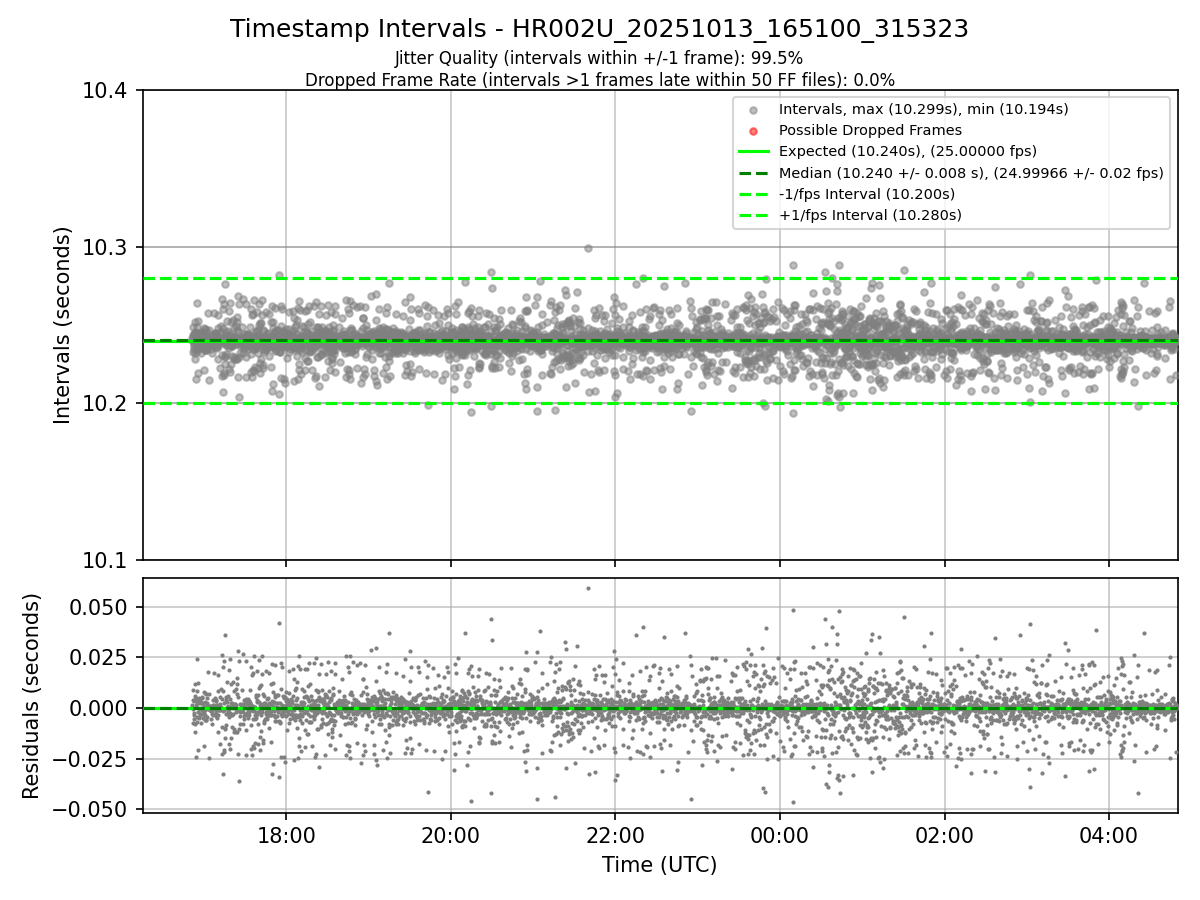The image size is (1200, 900).
Task: Click the 10.4 tick label on Intervals axis
Action: coord(107,91)
